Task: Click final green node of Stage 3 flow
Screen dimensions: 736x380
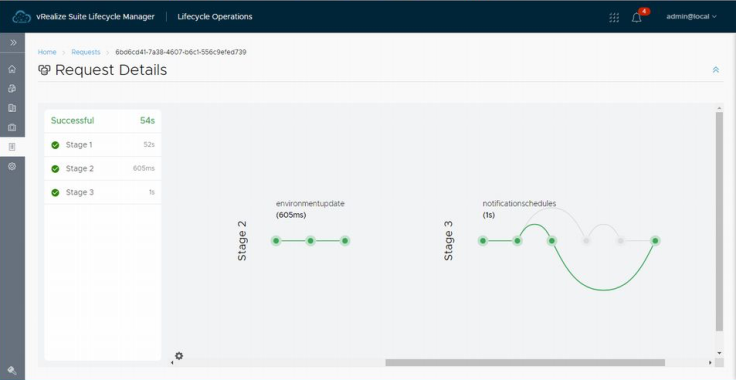Action: pyautogui.click(x=655, y=241)
